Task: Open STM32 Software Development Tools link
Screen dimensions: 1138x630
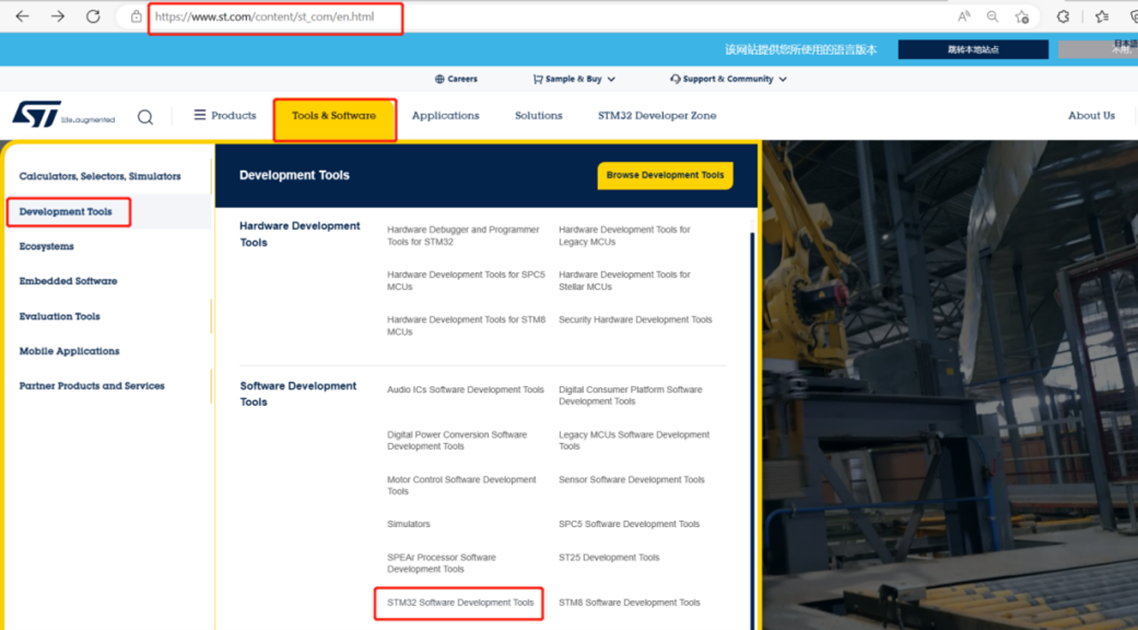Action: [460, 603]
